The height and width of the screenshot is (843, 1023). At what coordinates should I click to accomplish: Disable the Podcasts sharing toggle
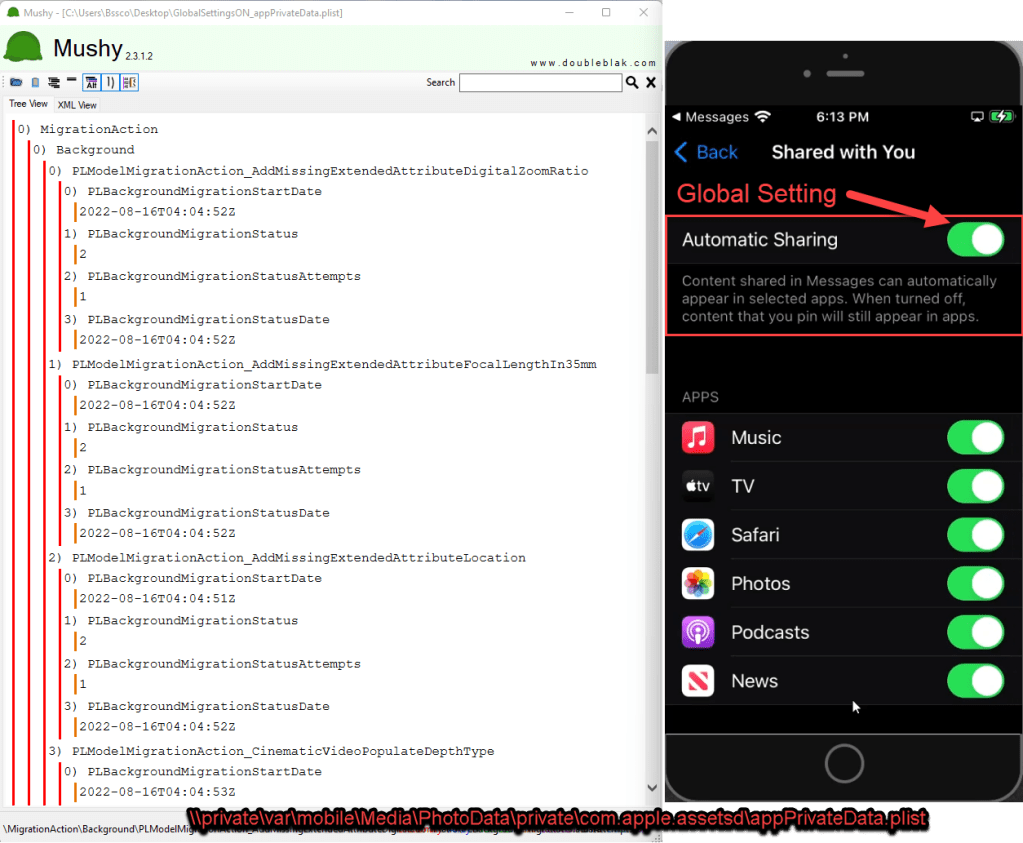click(x=975, y=632)
